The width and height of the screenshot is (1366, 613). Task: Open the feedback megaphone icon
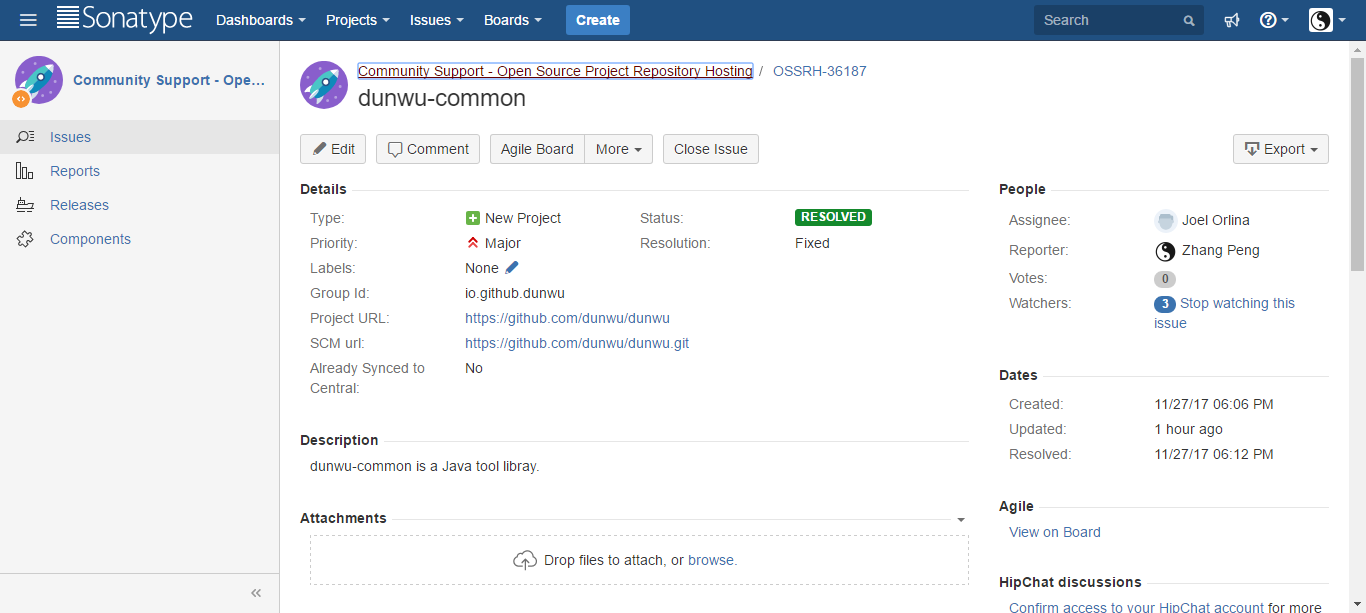pyautogui.click(x=1232, y=20)
